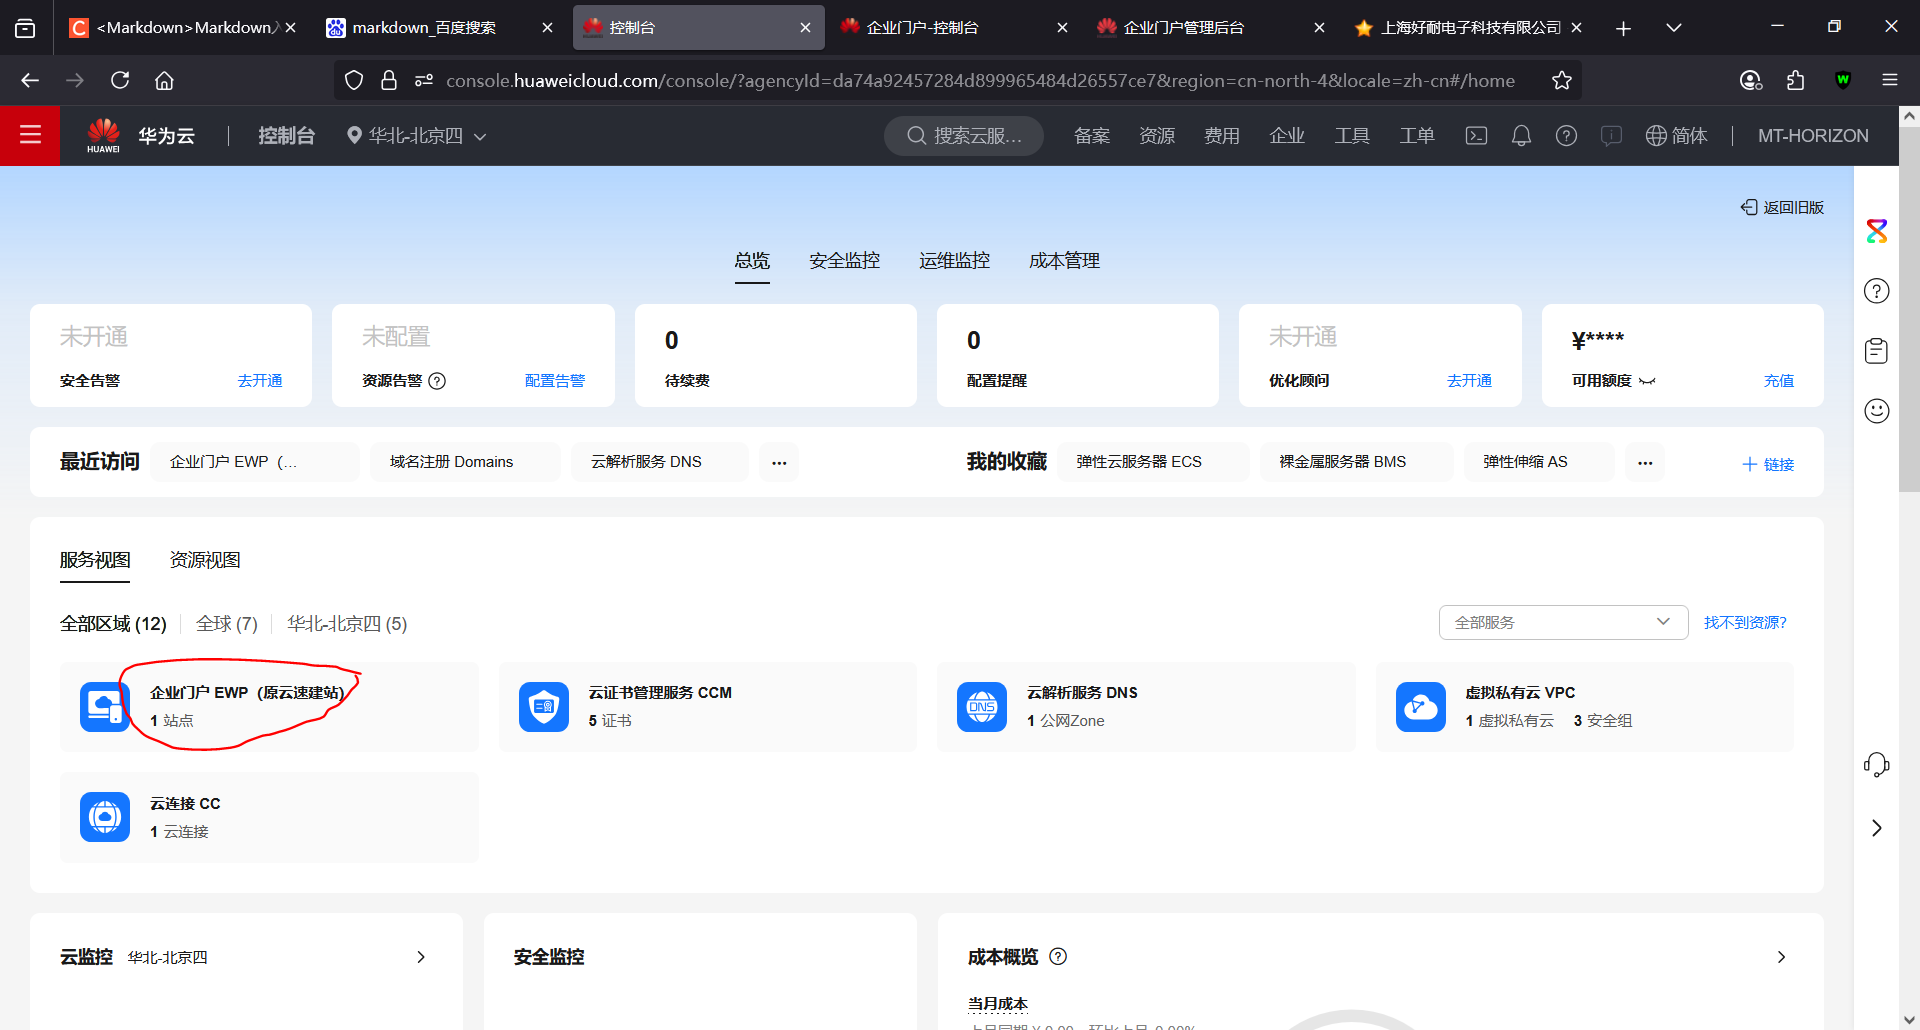Open the customer service headset icon
Viewport: 1920px width, 1030px height.
tap(1877, 765)
